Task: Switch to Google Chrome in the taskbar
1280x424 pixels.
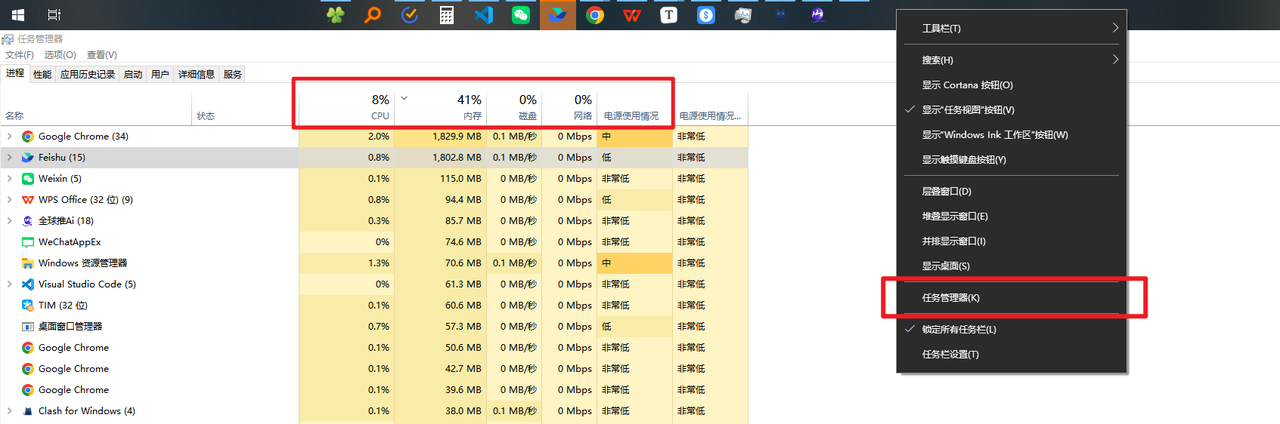Action: coord(595,15)
